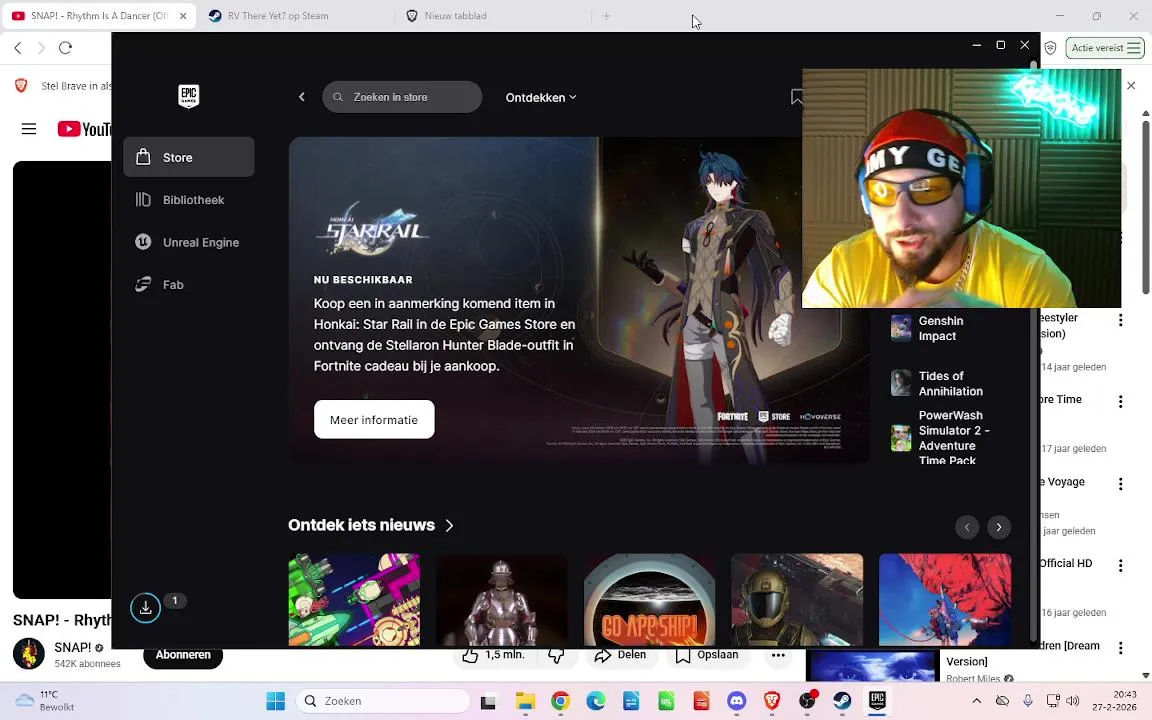
Task: Show hidden system tray icons
Action: tap(976, 701)
